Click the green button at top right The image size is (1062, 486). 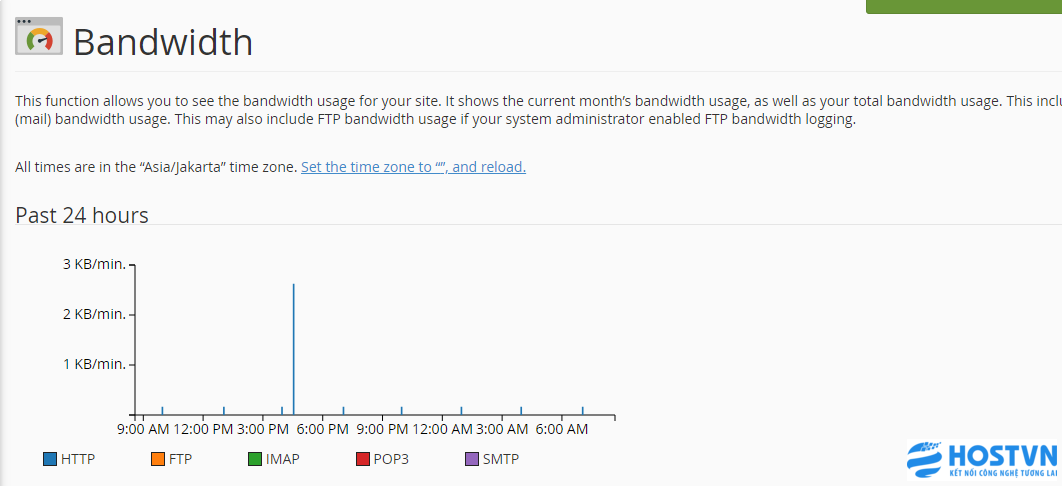click(964, 6)
